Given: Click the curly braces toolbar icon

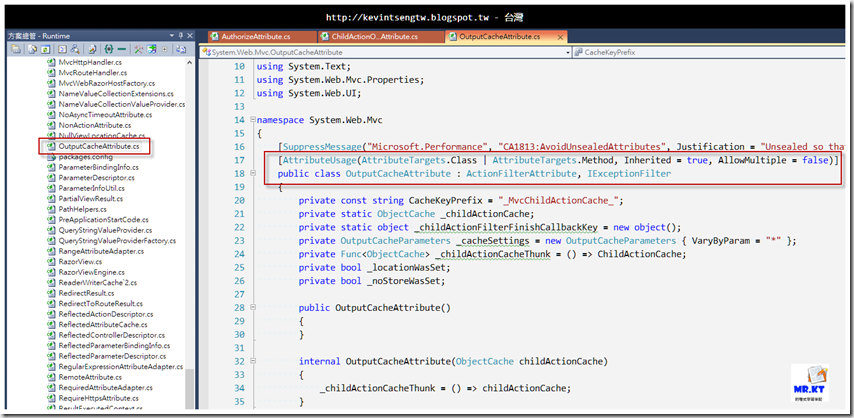Looking at the screenshot, I should coord(109,49).
